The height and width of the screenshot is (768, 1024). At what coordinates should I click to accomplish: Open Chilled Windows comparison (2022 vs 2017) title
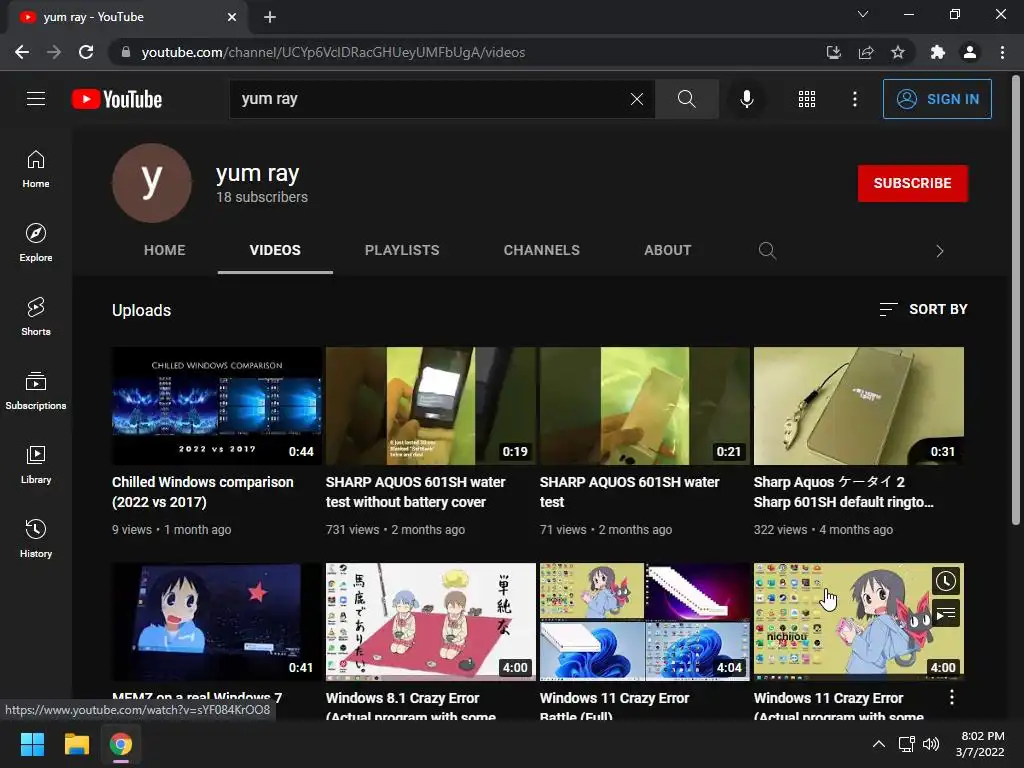point(203,492)
